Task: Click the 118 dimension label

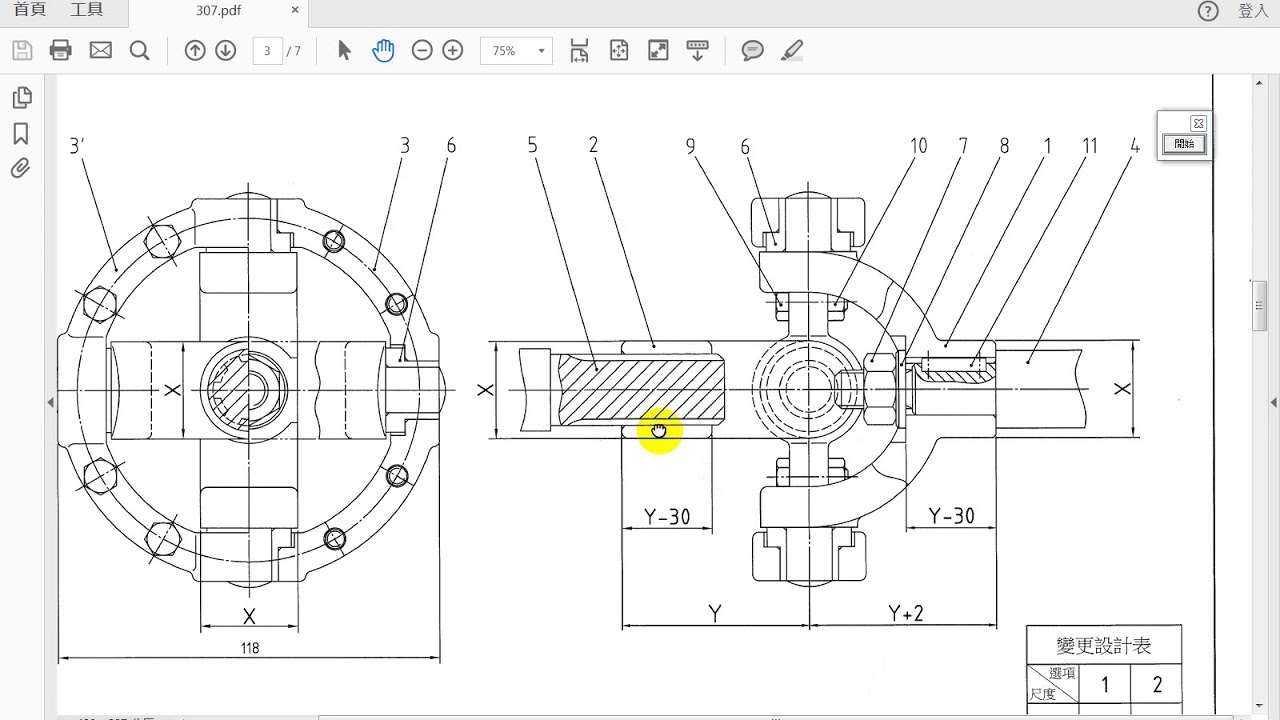Action: click(249, 648)
